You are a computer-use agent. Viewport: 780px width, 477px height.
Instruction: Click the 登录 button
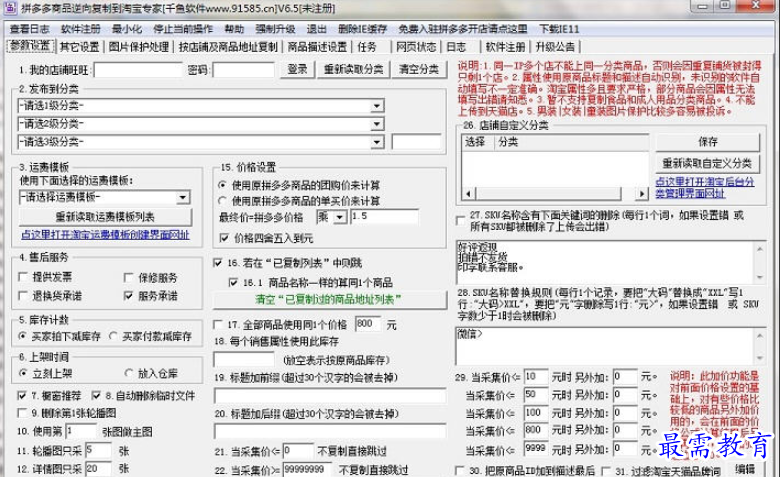[x=297, y=69]
